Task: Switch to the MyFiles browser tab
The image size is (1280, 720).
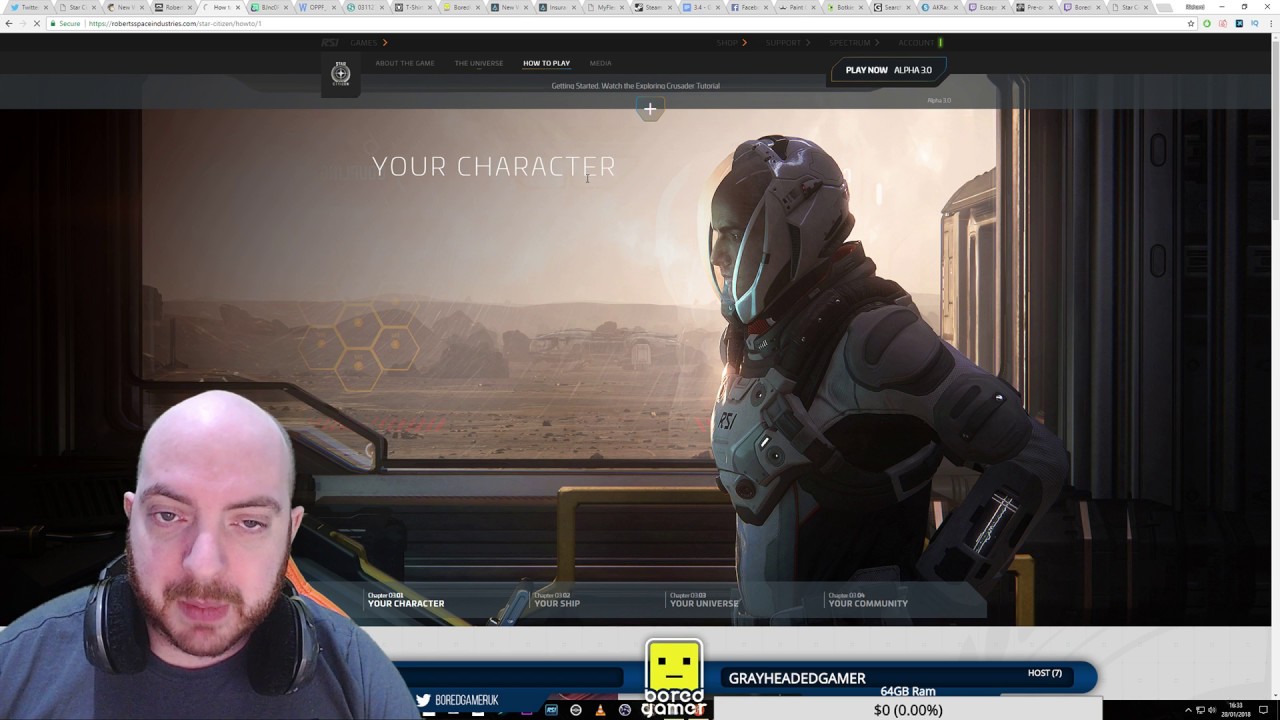Action: click(x=604, y=7)
